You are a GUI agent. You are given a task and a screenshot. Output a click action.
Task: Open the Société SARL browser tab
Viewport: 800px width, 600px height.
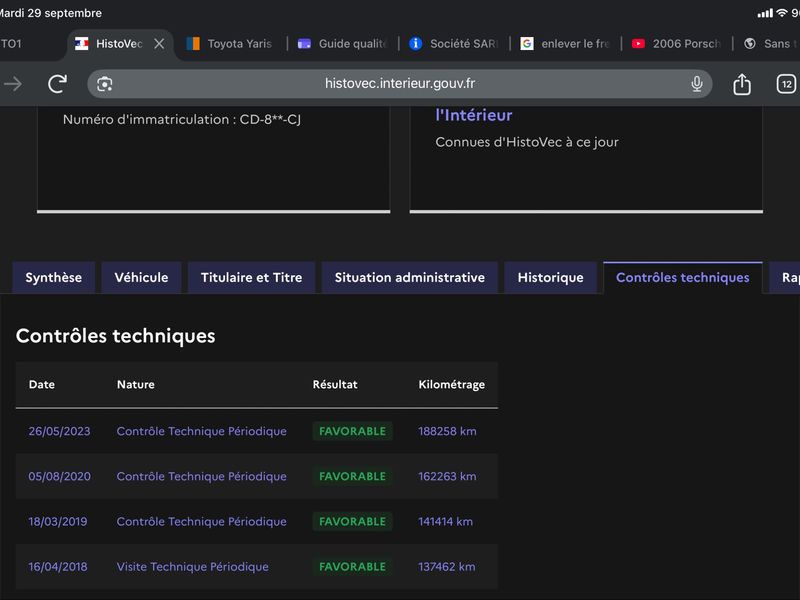[454, 44]
